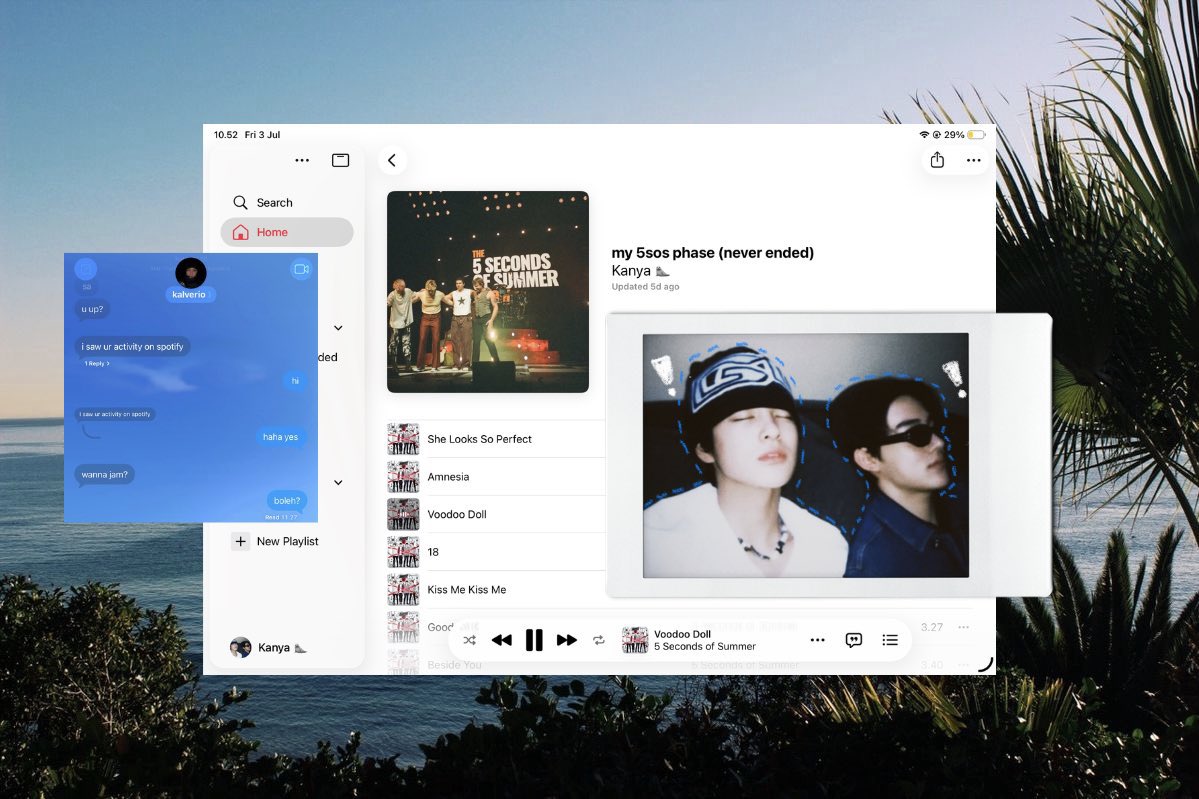
Task: Go back with the left chevron button
Action: pyautogui.click(x=392, y=161)
